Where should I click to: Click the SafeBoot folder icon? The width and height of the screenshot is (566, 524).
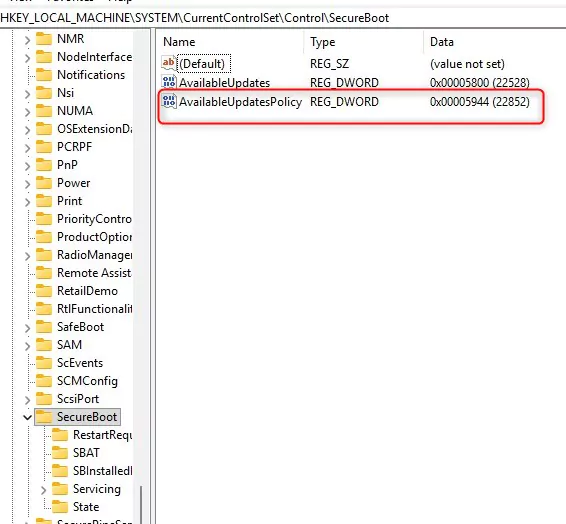(x=44, y=327)
